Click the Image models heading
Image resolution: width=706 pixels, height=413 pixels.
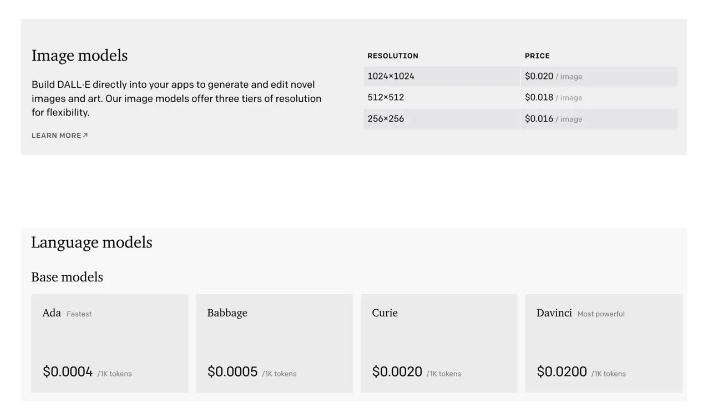tap(80, 56)
